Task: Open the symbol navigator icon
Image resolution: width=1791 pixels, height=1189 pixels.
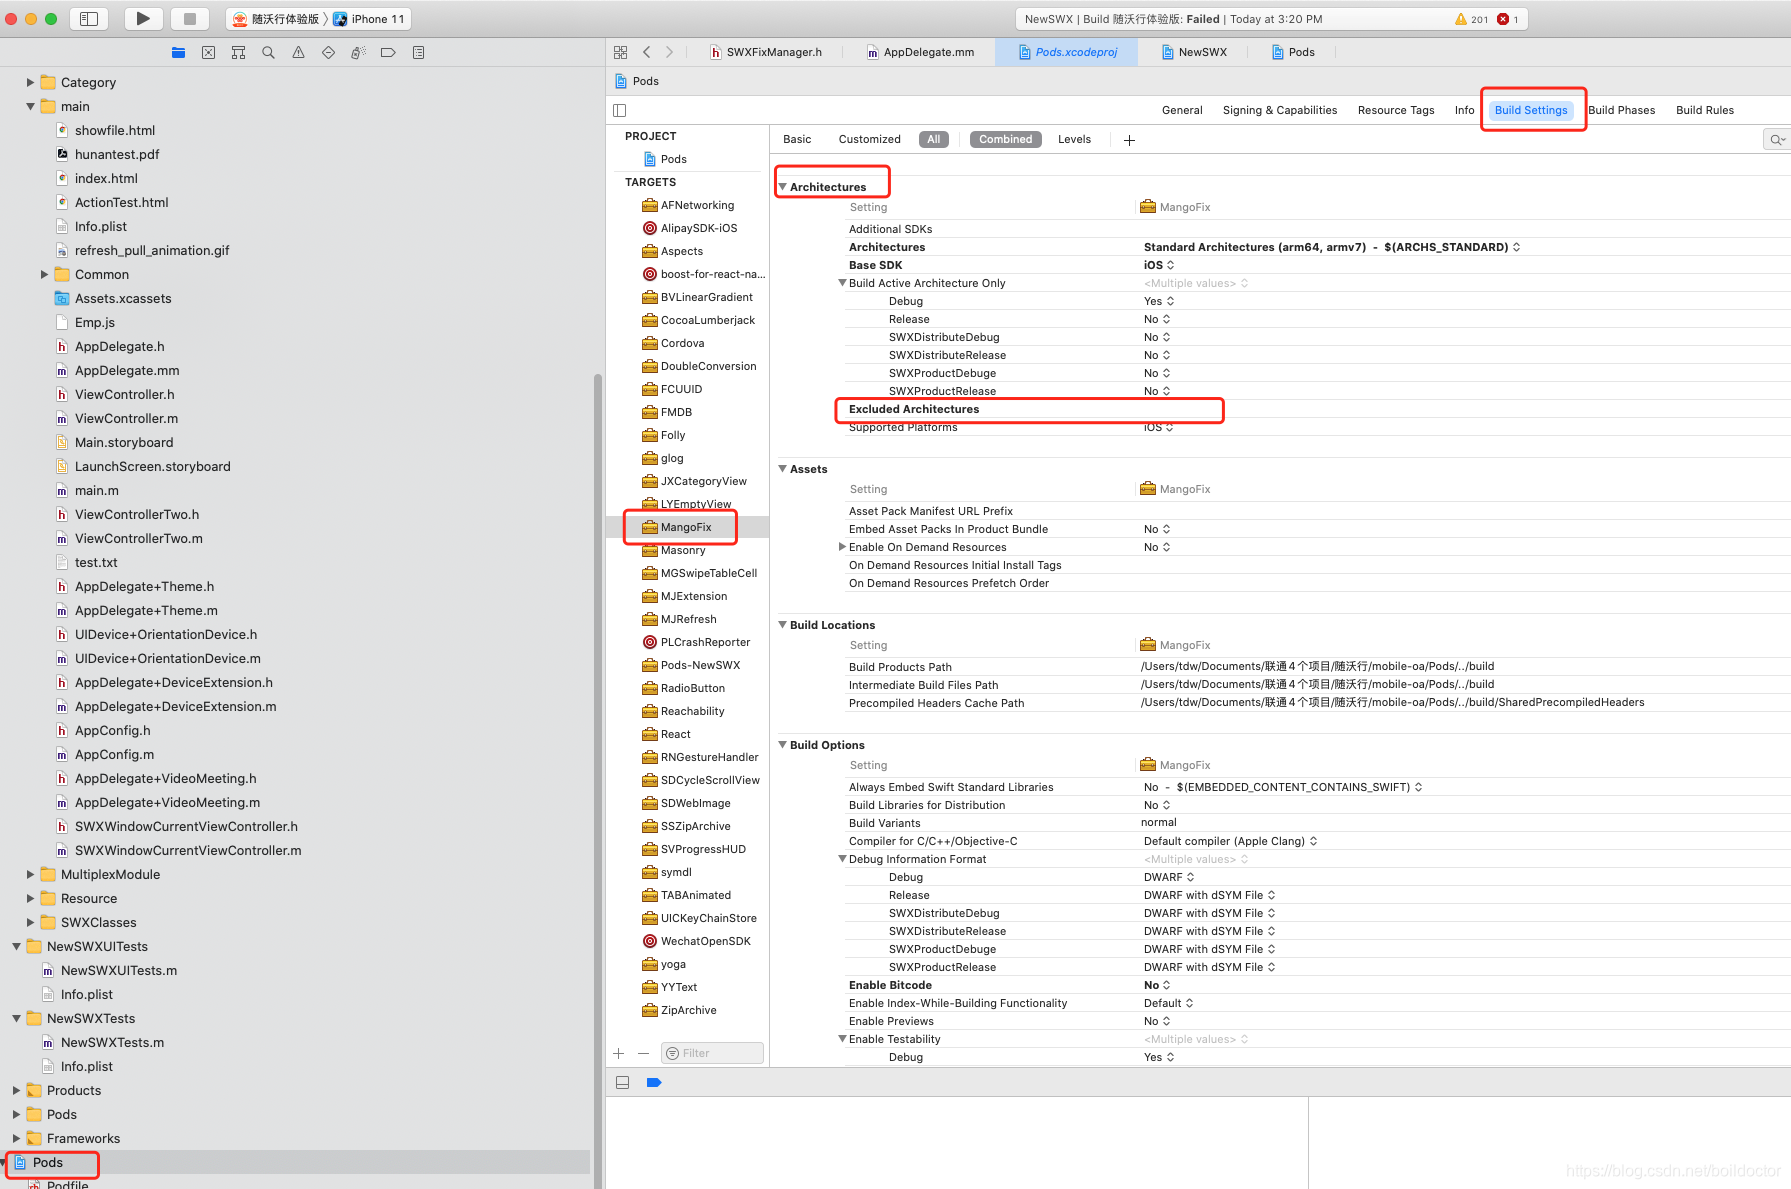Action: point(238,53)
